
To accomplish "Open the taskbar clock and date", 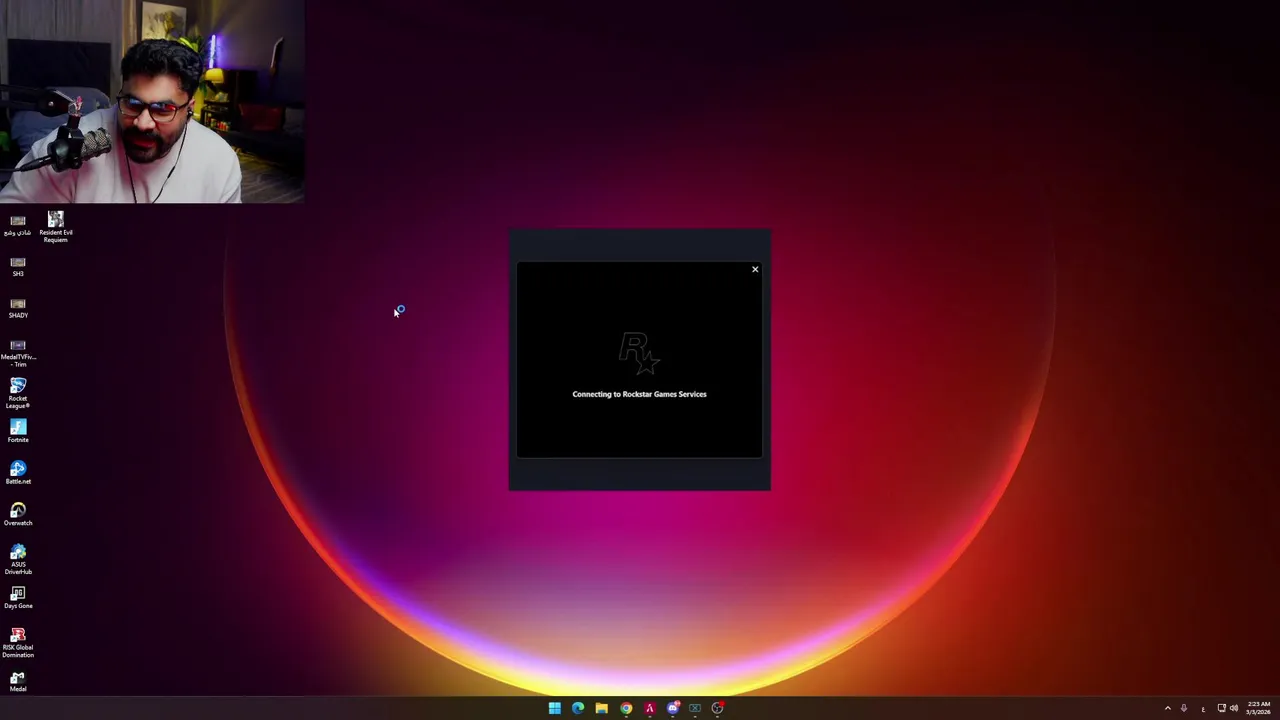I will (x=1258, y=708).
